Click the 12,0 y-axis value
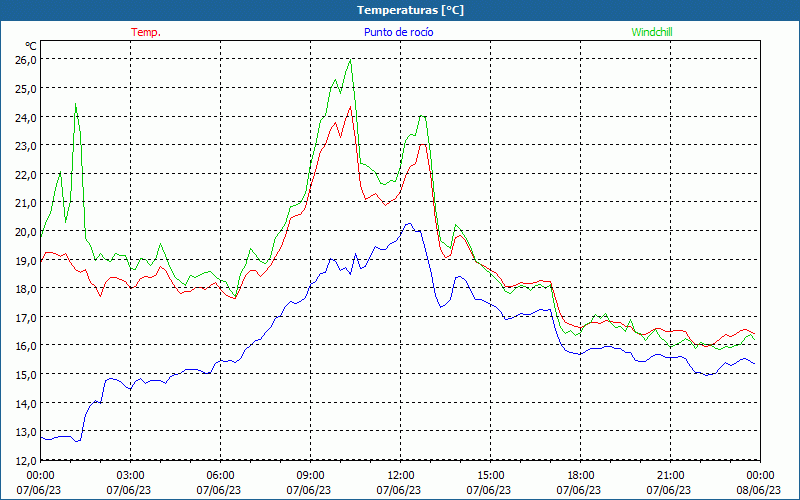800x500 pixels. pos(26,460)
